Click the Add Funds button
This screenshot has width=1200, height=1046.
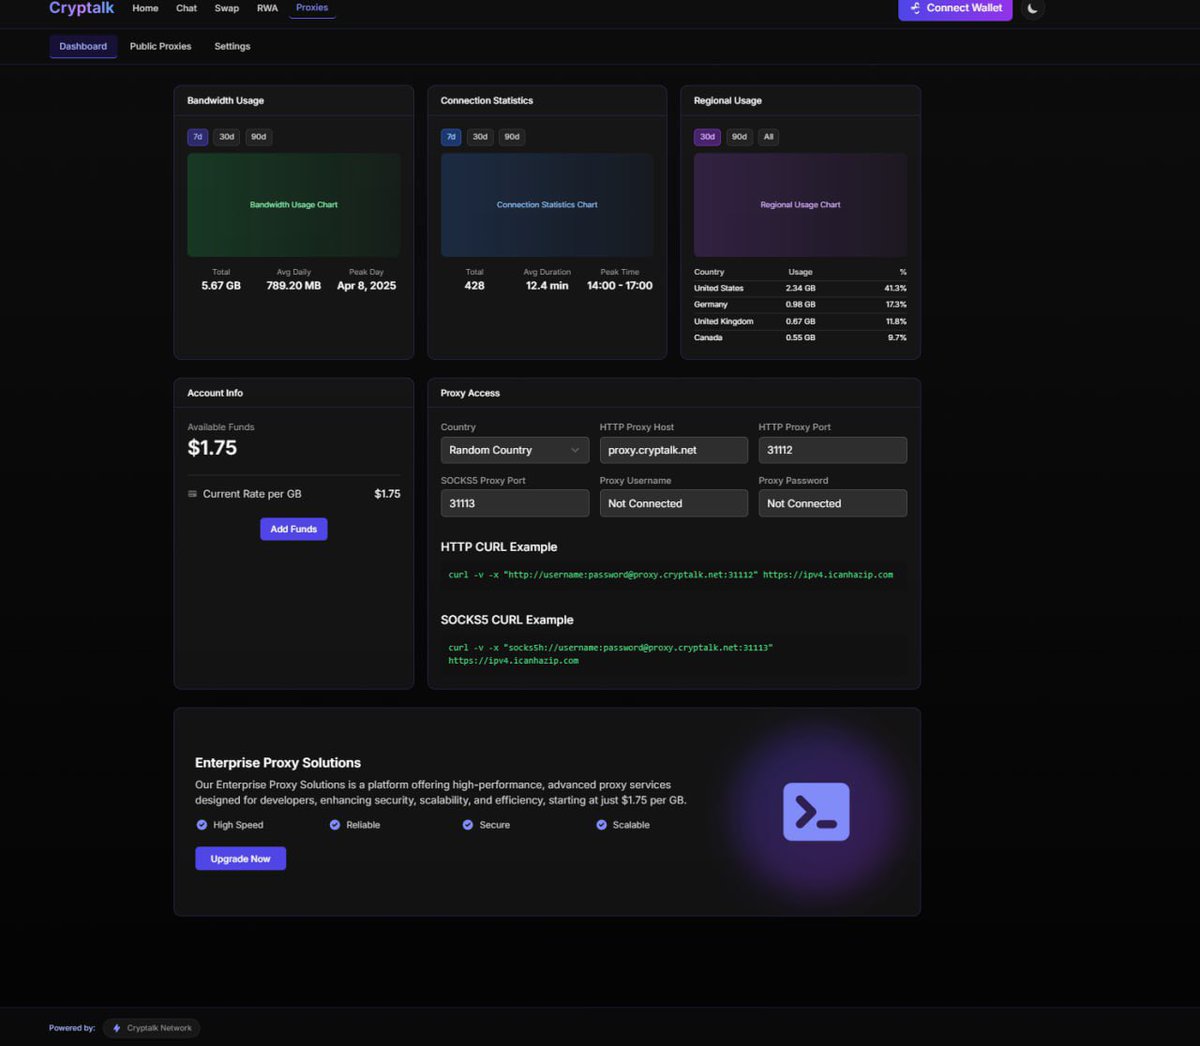coord(294,529)
